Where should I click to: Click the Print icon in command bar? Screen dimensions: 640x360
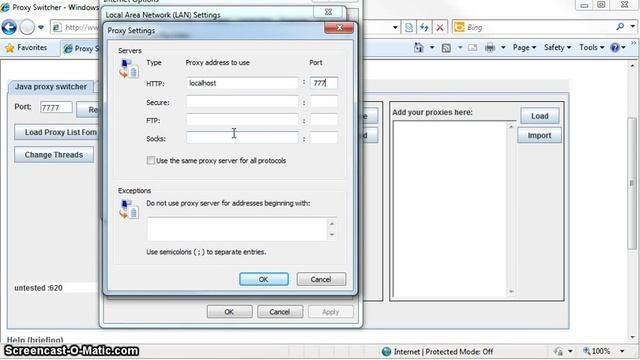(x=490, y=48)
